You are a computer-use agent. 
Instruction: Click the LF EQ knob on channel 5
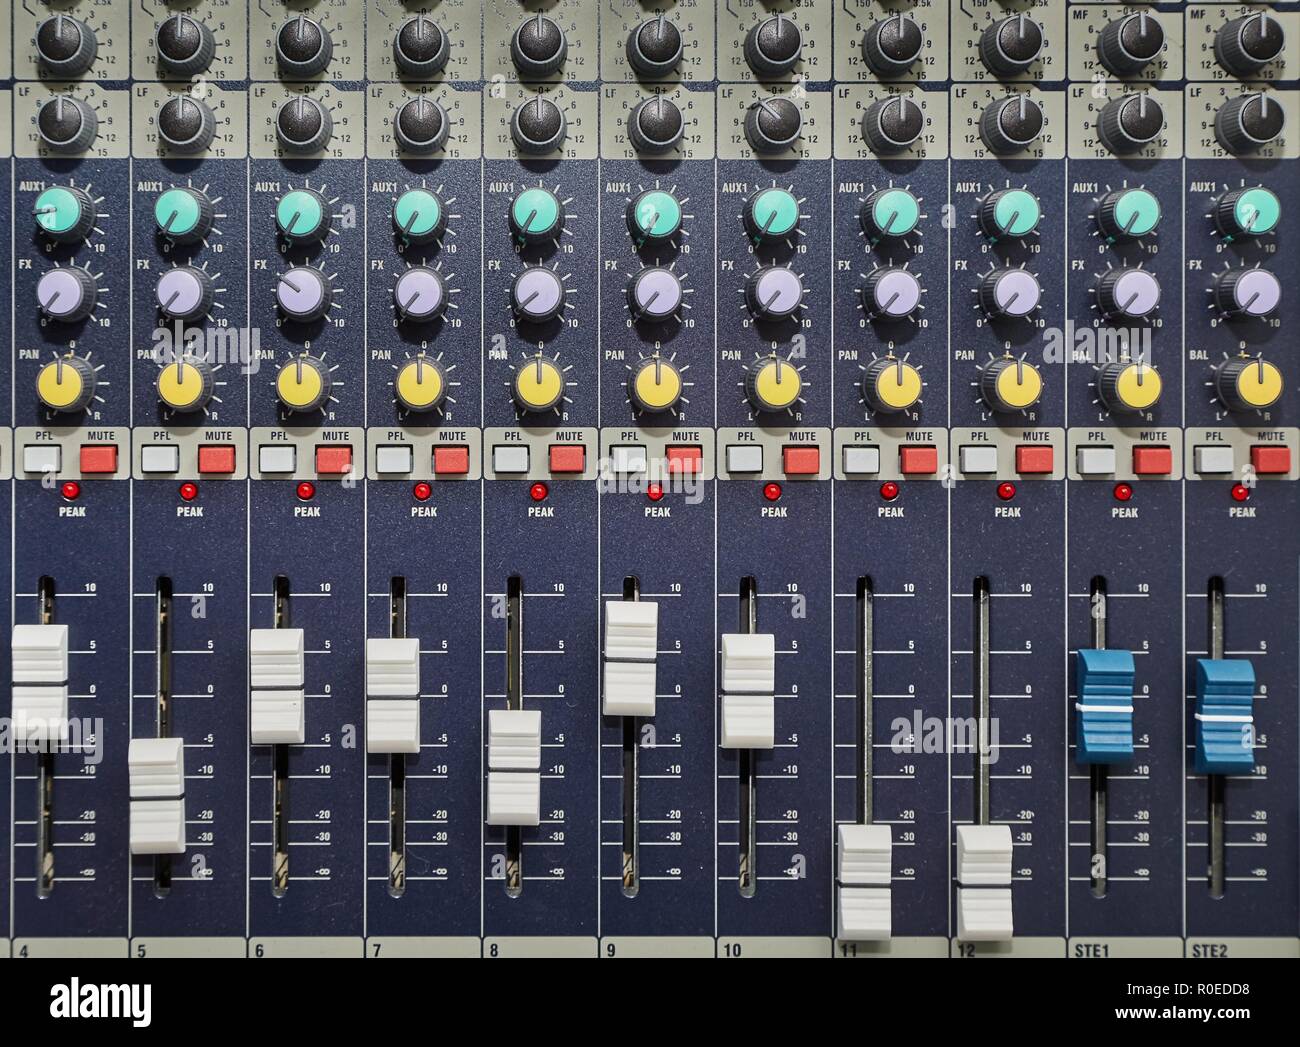tap(186, 122)
